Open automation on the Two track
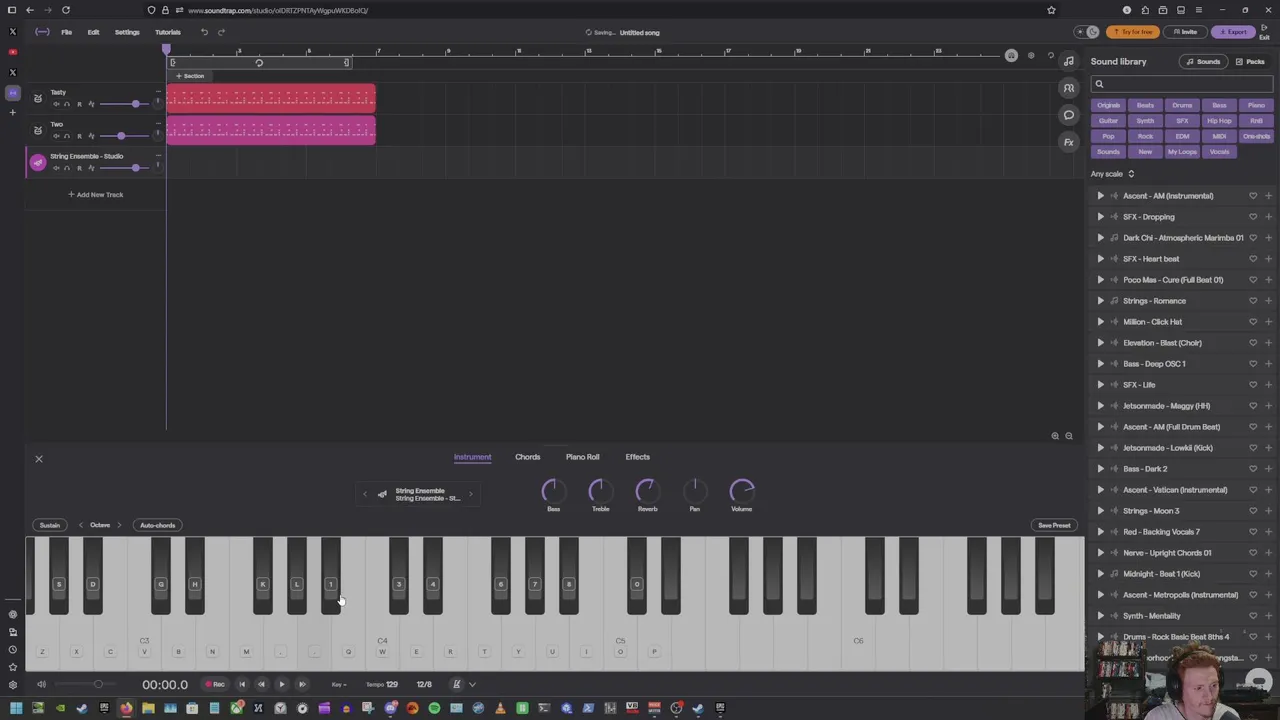The image size is (1280, 720). (91, 136)
